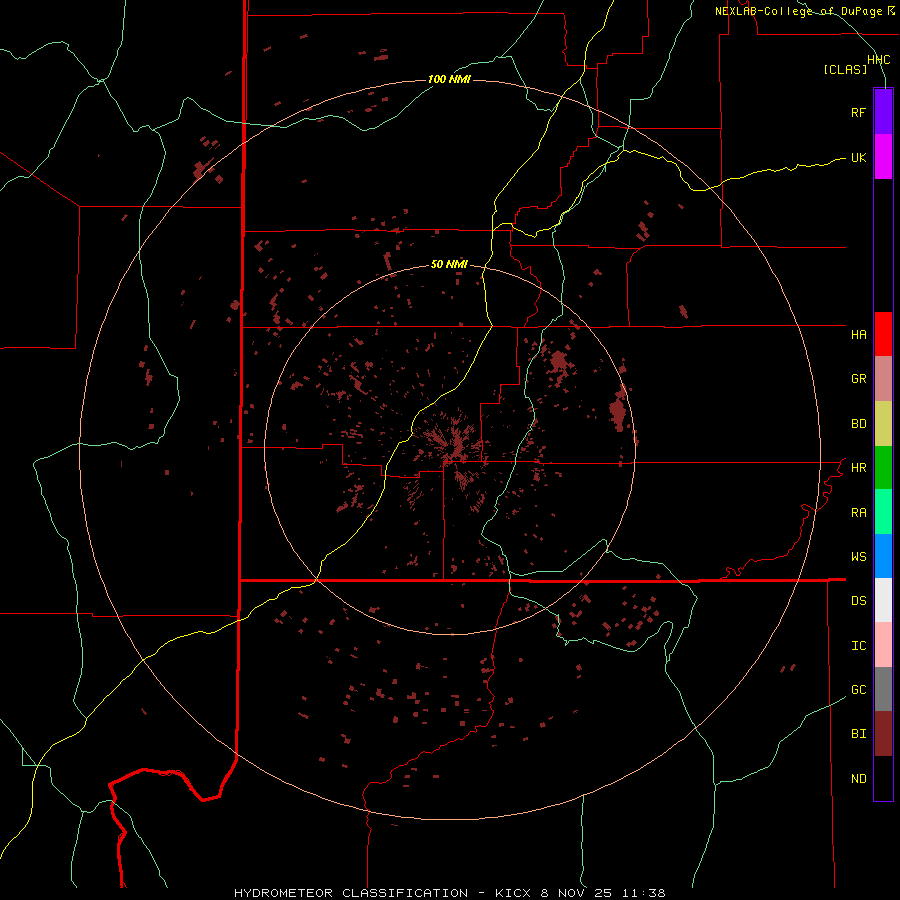Click the pinkish GR color swatch

[883, 379]
